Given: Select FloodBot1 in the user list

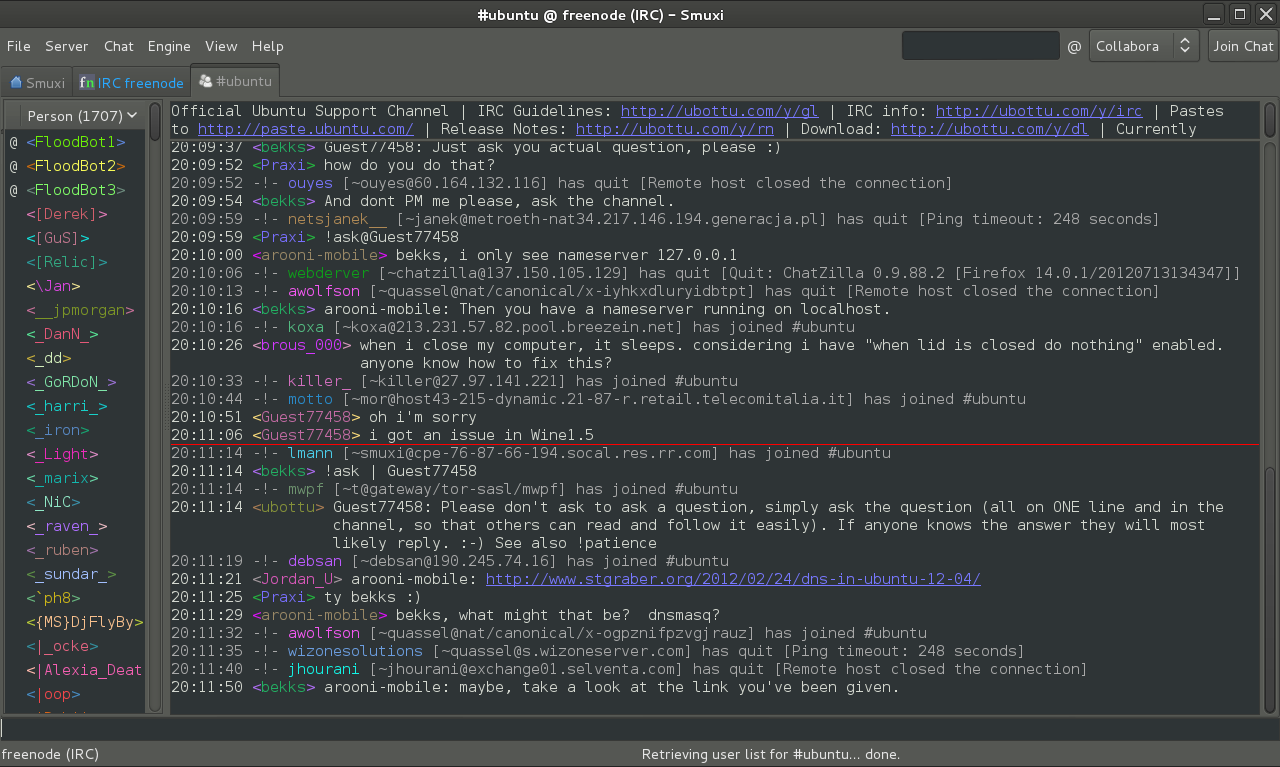Looking at the screenshot, I should pyautogui.click(x=76, y=142).
